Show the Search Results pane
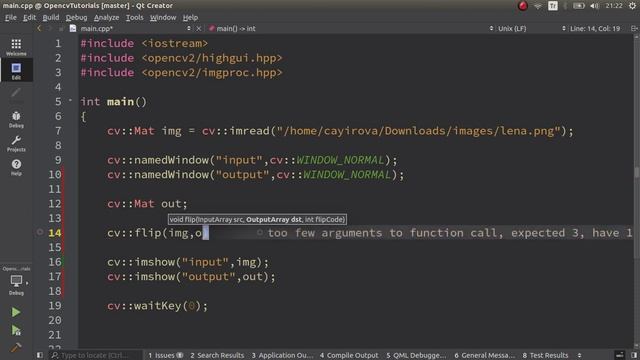Viewport: 640px width, 360px height. point(217,356)
